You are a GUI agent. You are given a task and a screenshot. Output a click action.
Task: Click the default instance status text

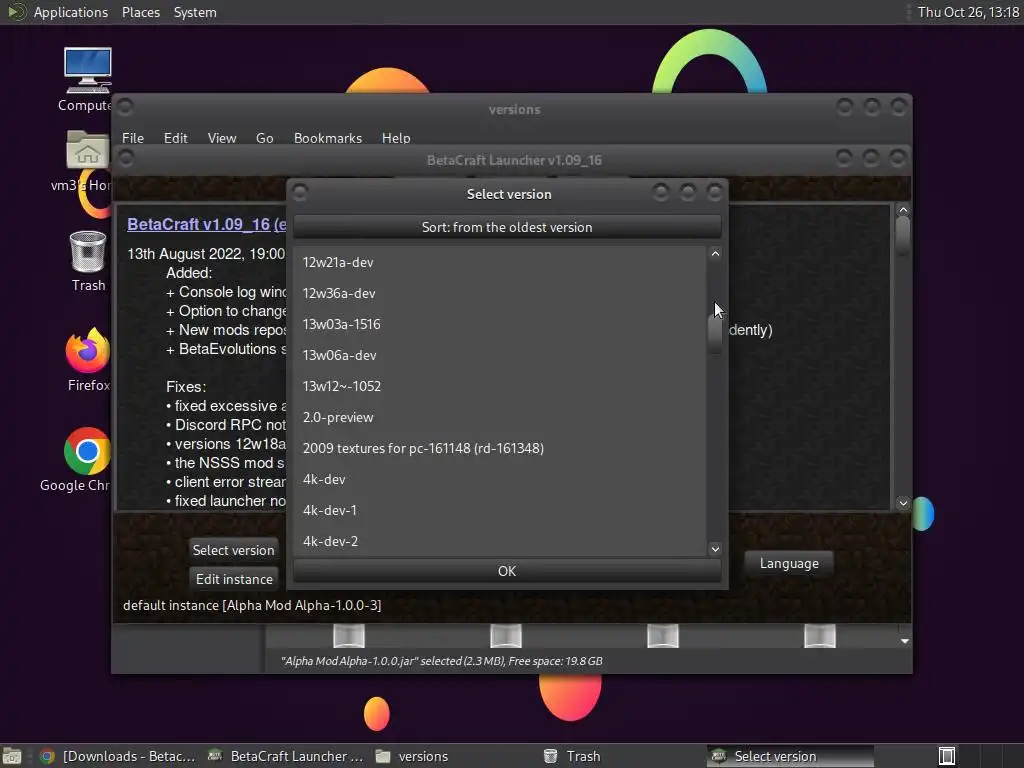tap(252, 605)
